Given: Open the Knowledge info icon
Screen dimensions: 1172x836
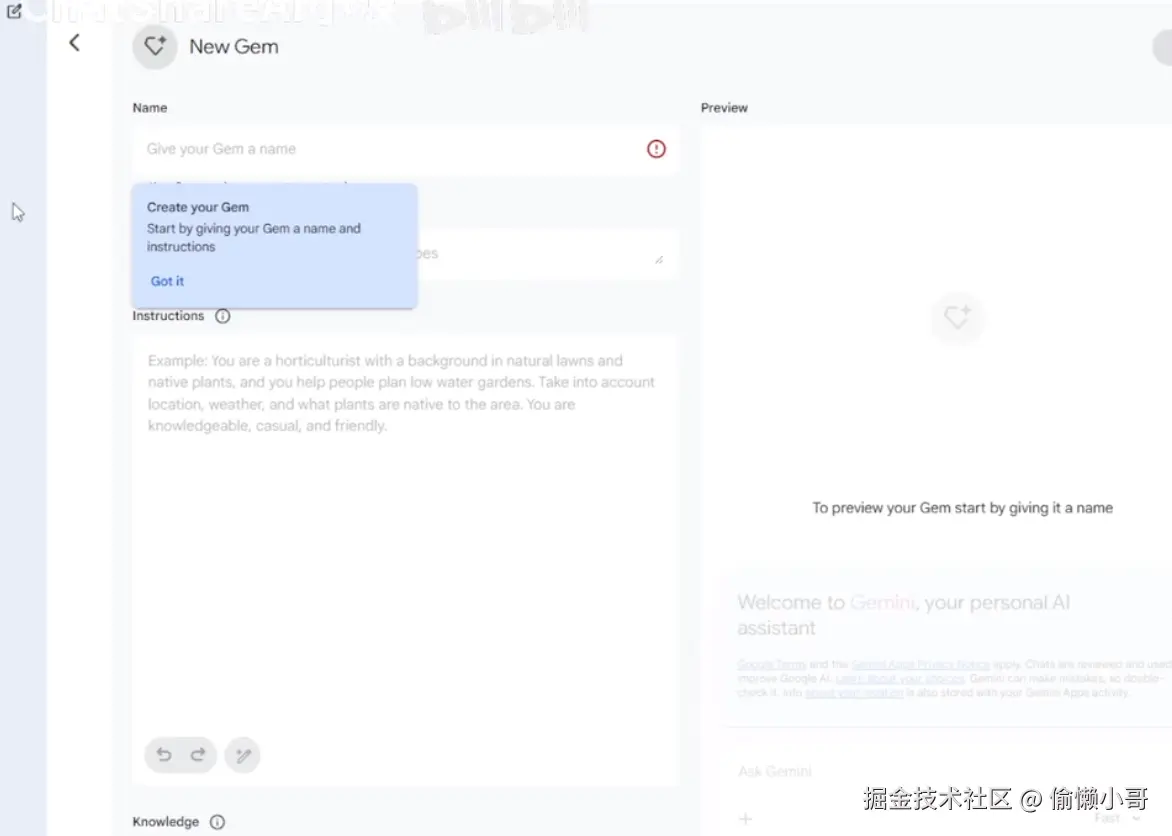Looking at the screenshot, I should click(217, 822).
